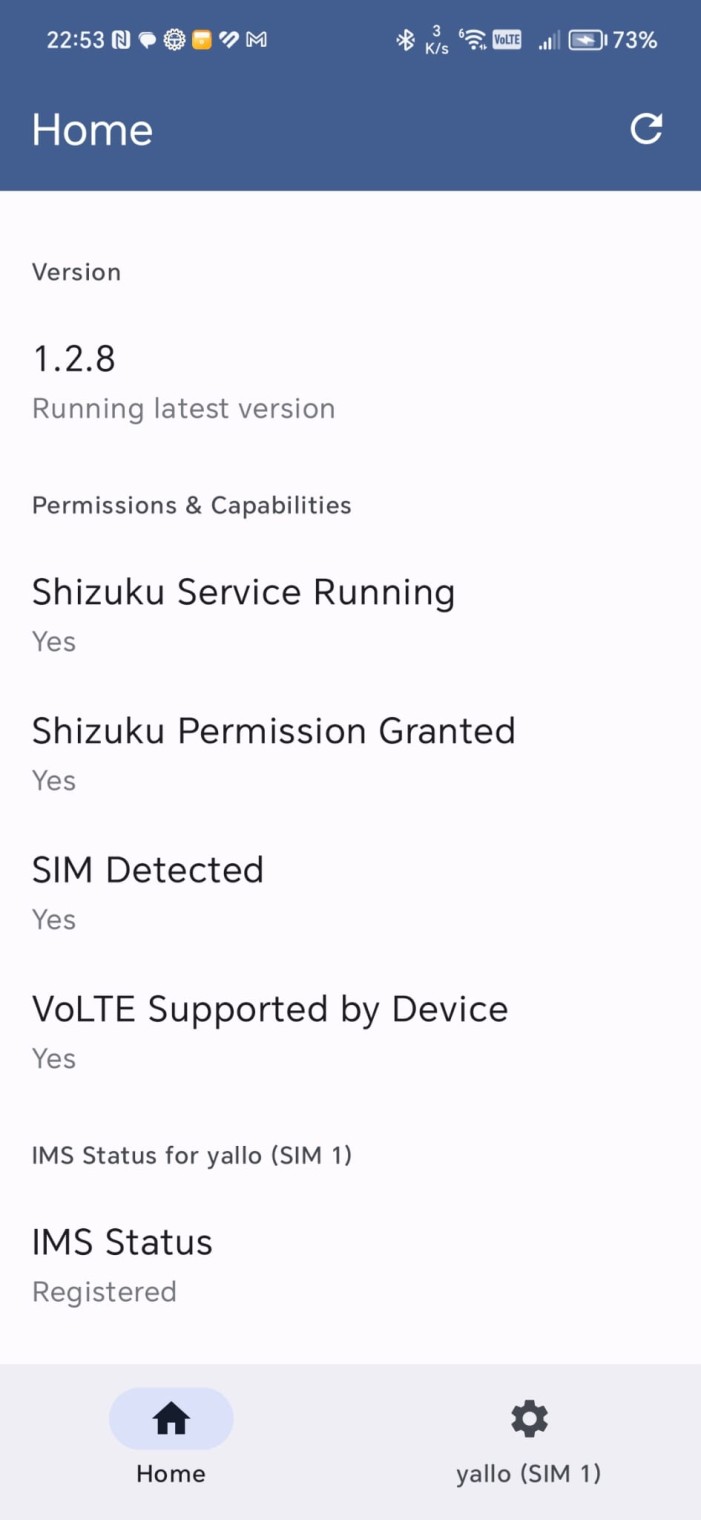Tap the Home title in header
This screenshot has height=1520, width=701.
[92, 130]
